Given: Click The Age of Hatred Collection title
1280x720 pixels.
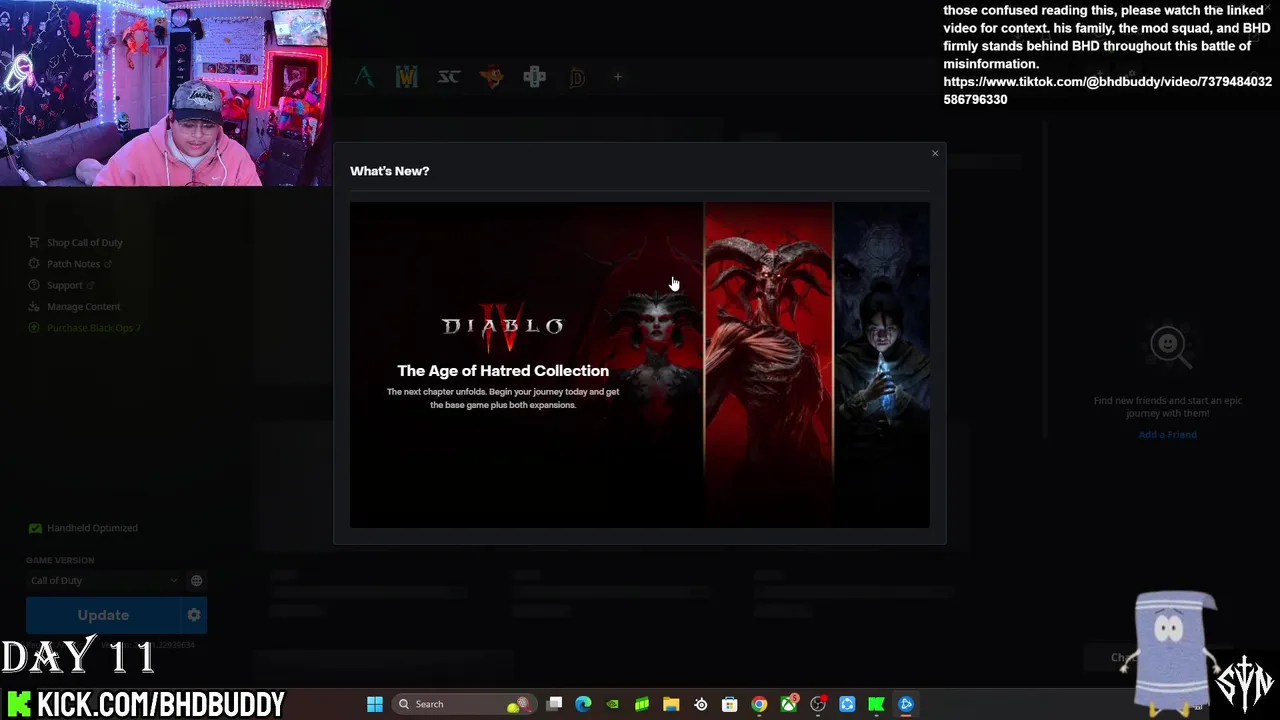Looking at the screenshot, I should tap(503, 371).
